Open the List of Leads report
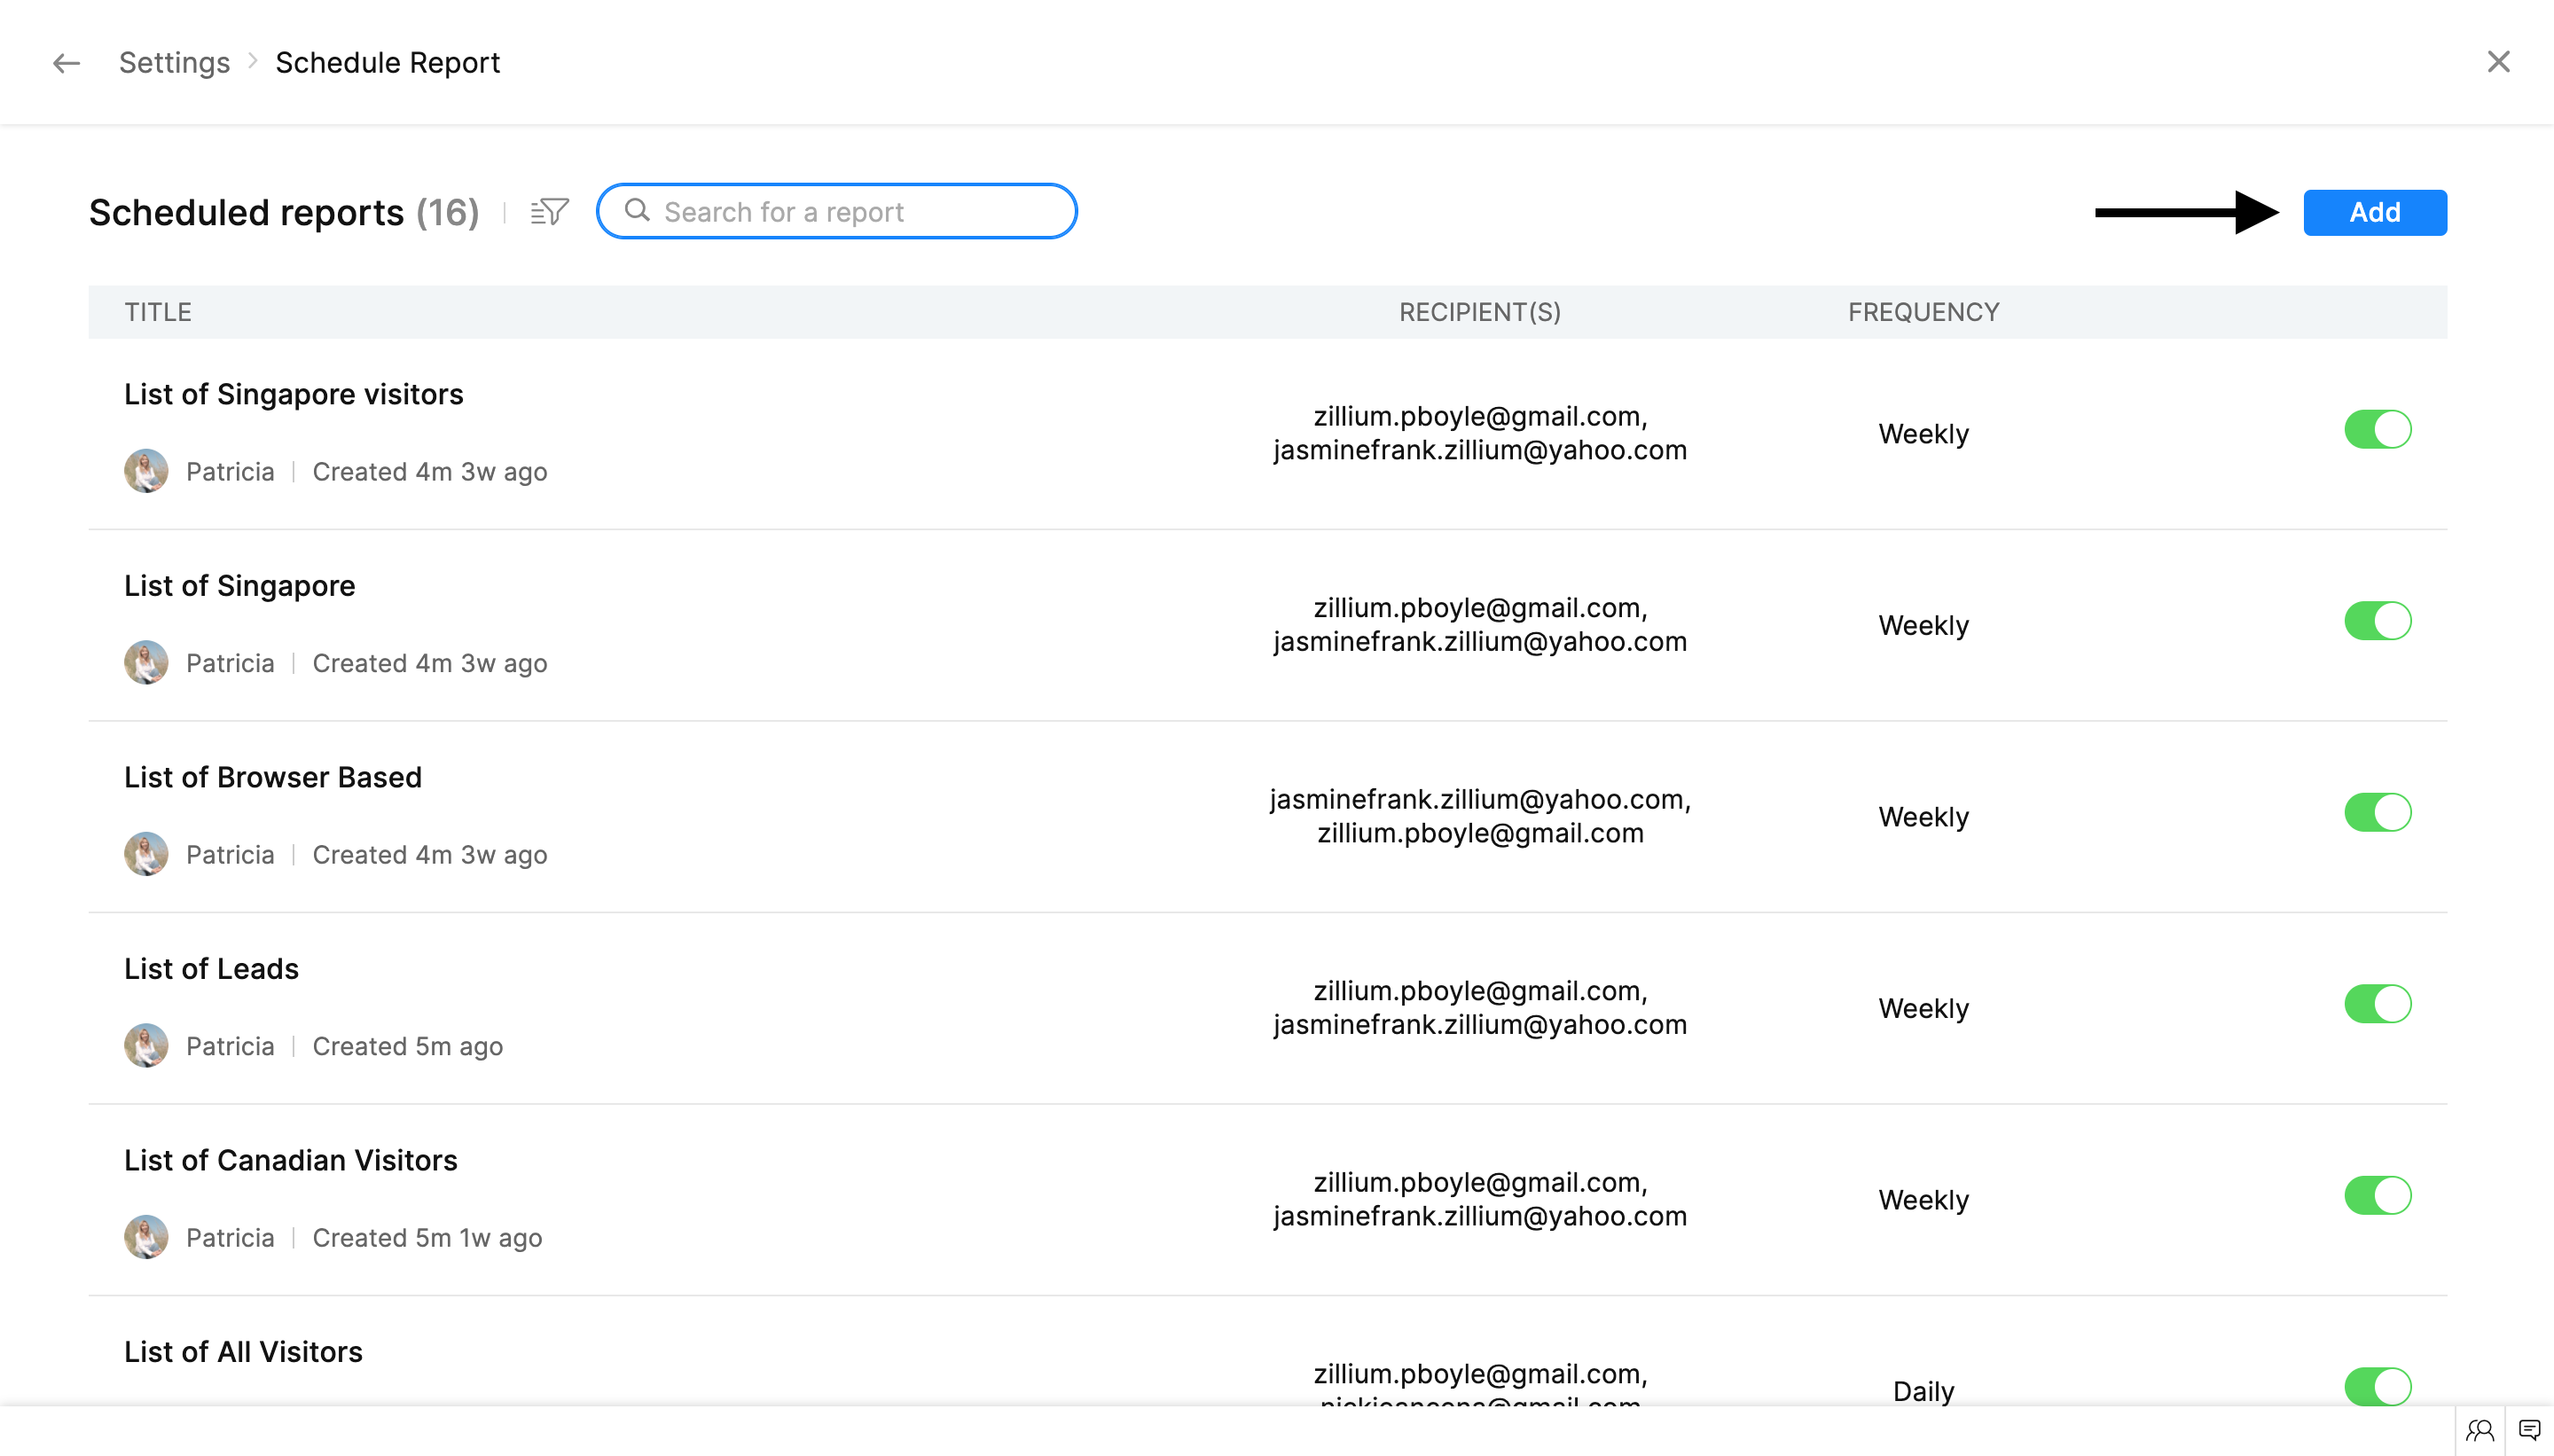The width and height of the screenshot is (2554, 1456). (211, 969)
